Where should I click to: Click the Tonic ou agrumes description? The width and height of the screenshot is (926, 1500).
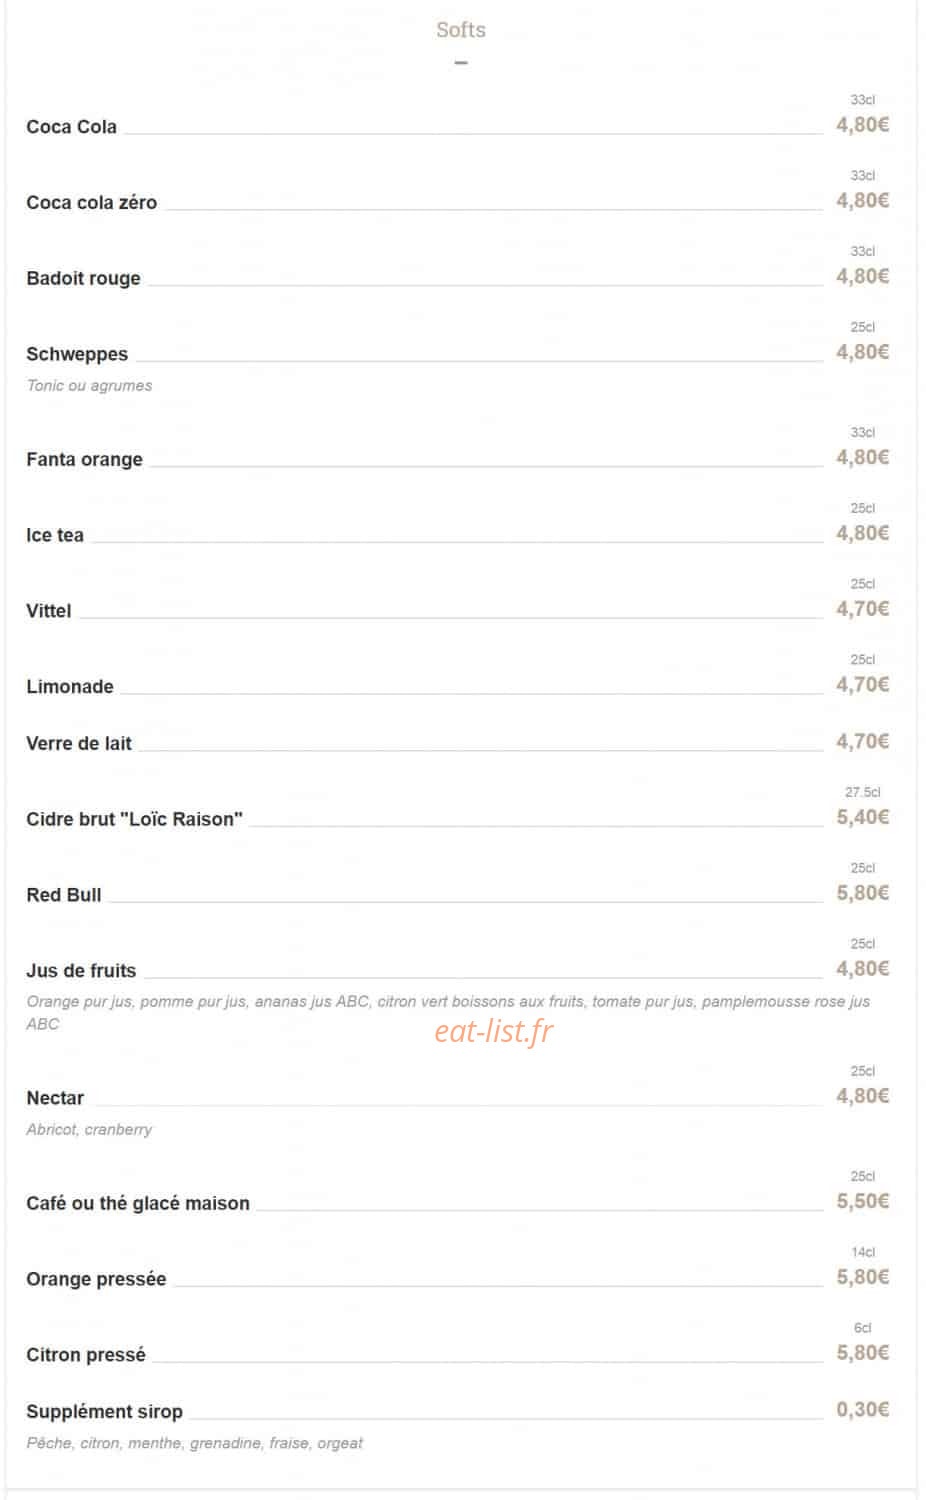pos(89,386)
